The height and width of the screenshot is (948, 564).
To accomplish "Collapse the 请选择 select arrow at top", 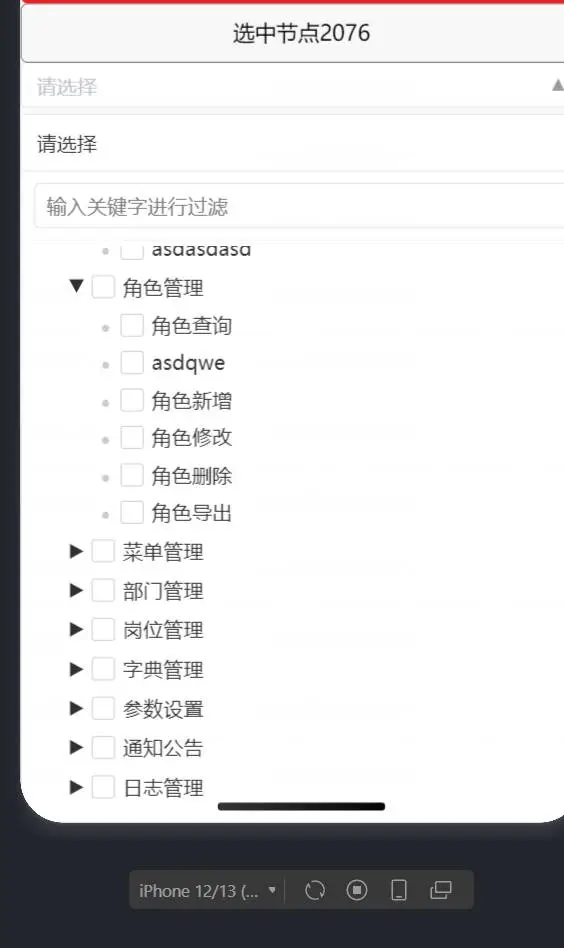I will click(558, 86).
